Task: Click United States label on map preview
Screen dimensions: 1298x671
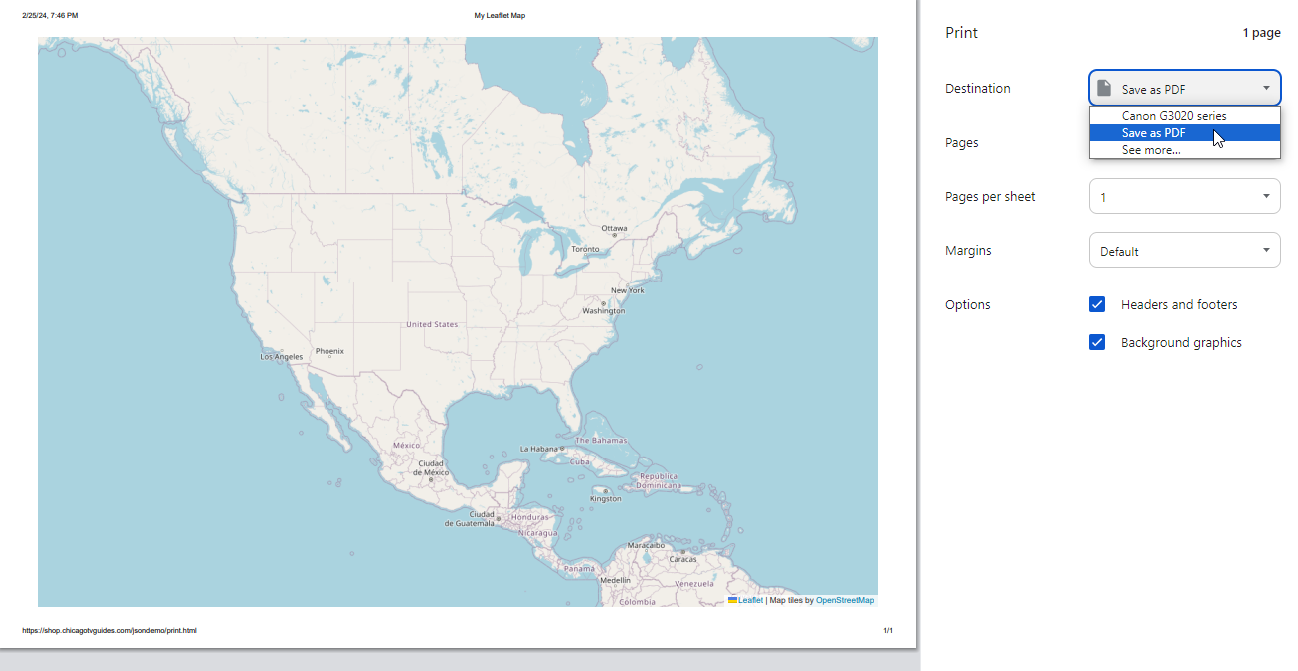Action: (x=430, y=324)
